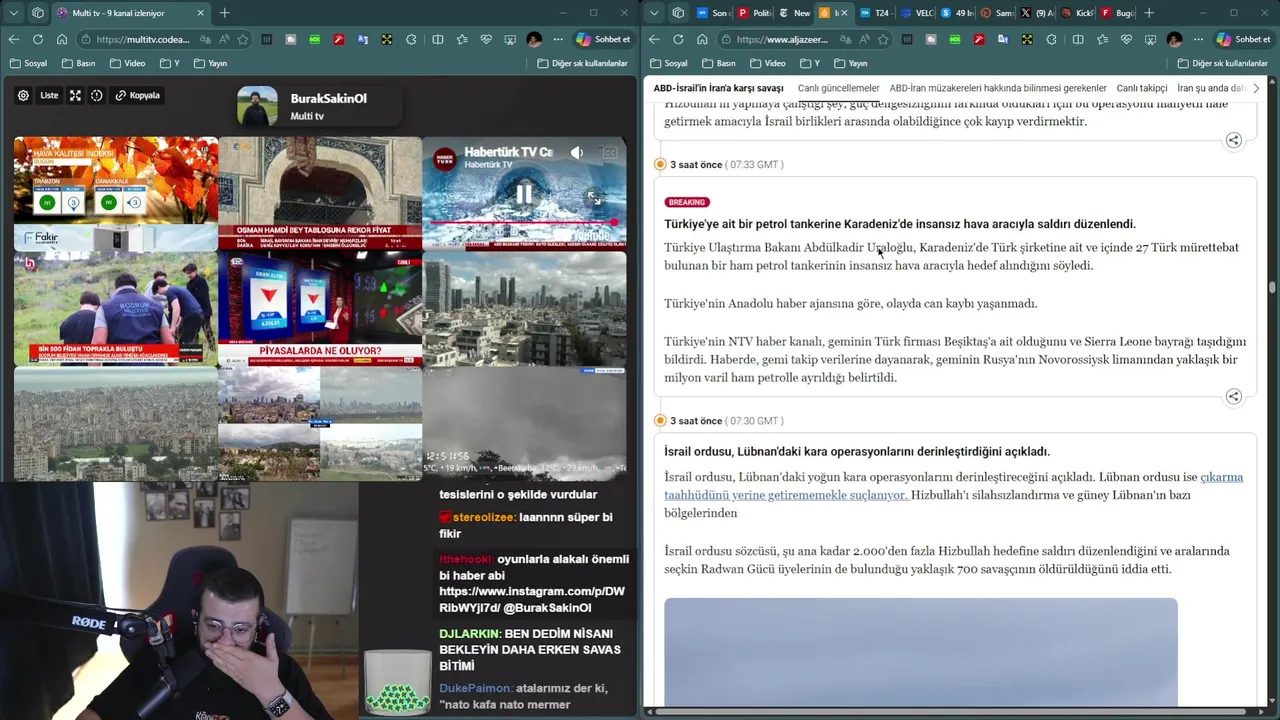Open Canlı takipçi section
1280x720 pixels.
pos(1142,88)
